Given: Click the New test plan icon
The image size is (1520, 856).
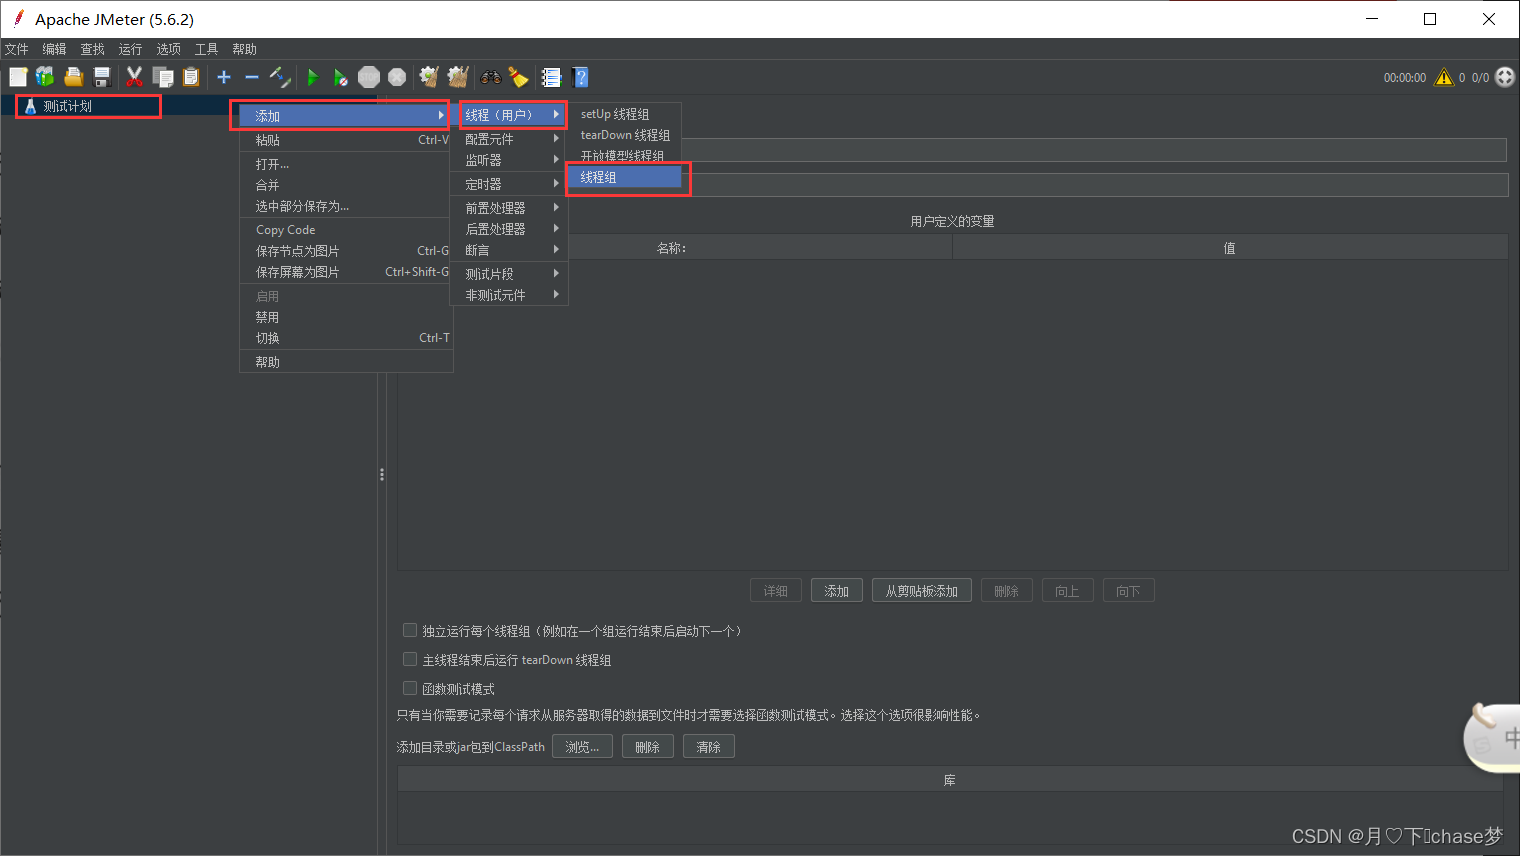Looking at the screenshot, I should click(x=18, y=77).
